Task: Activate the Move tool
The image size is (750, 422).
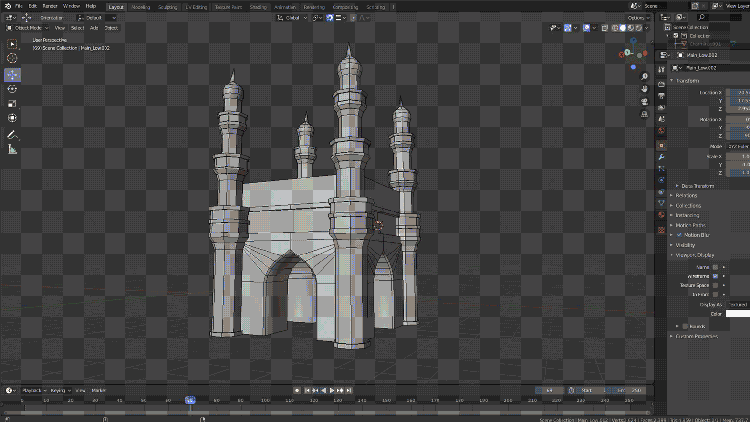Action: click(x=12, y=74)
